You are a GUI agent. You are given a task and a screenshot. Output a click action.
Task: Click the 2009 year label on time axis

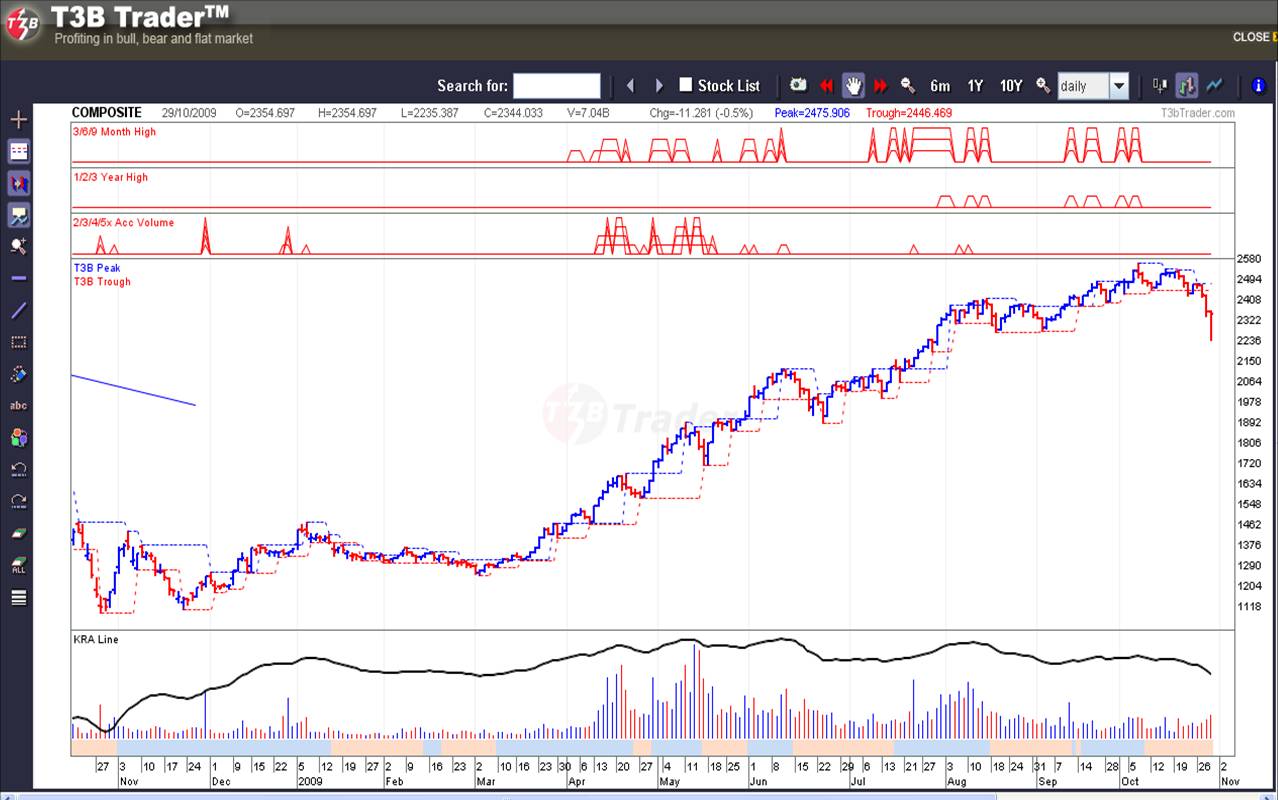coord(310,781)
